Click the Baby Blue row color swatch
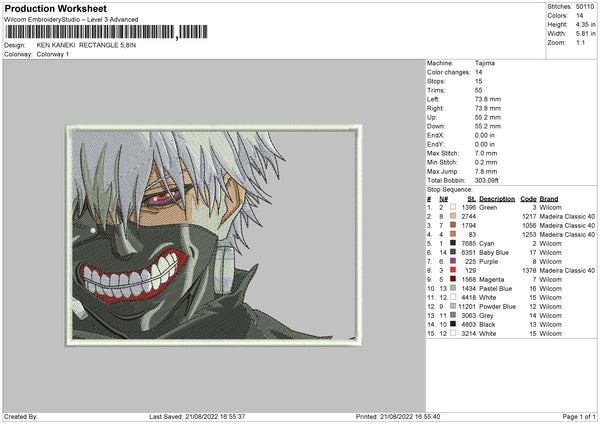This screenshot has height=424, width=600. click(453, 252)
